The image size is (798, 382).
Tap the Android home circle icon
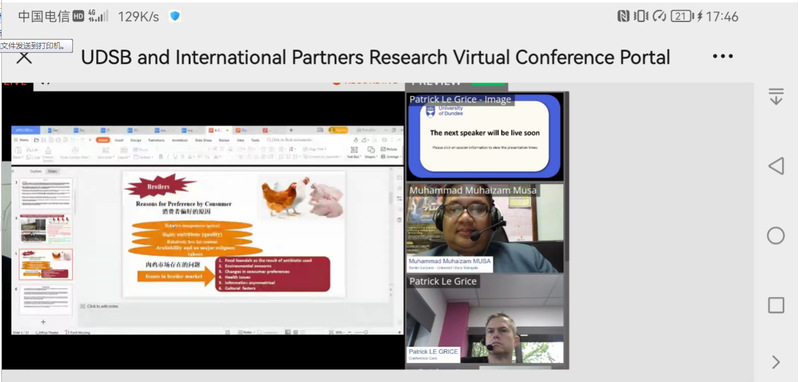[776, 236]
